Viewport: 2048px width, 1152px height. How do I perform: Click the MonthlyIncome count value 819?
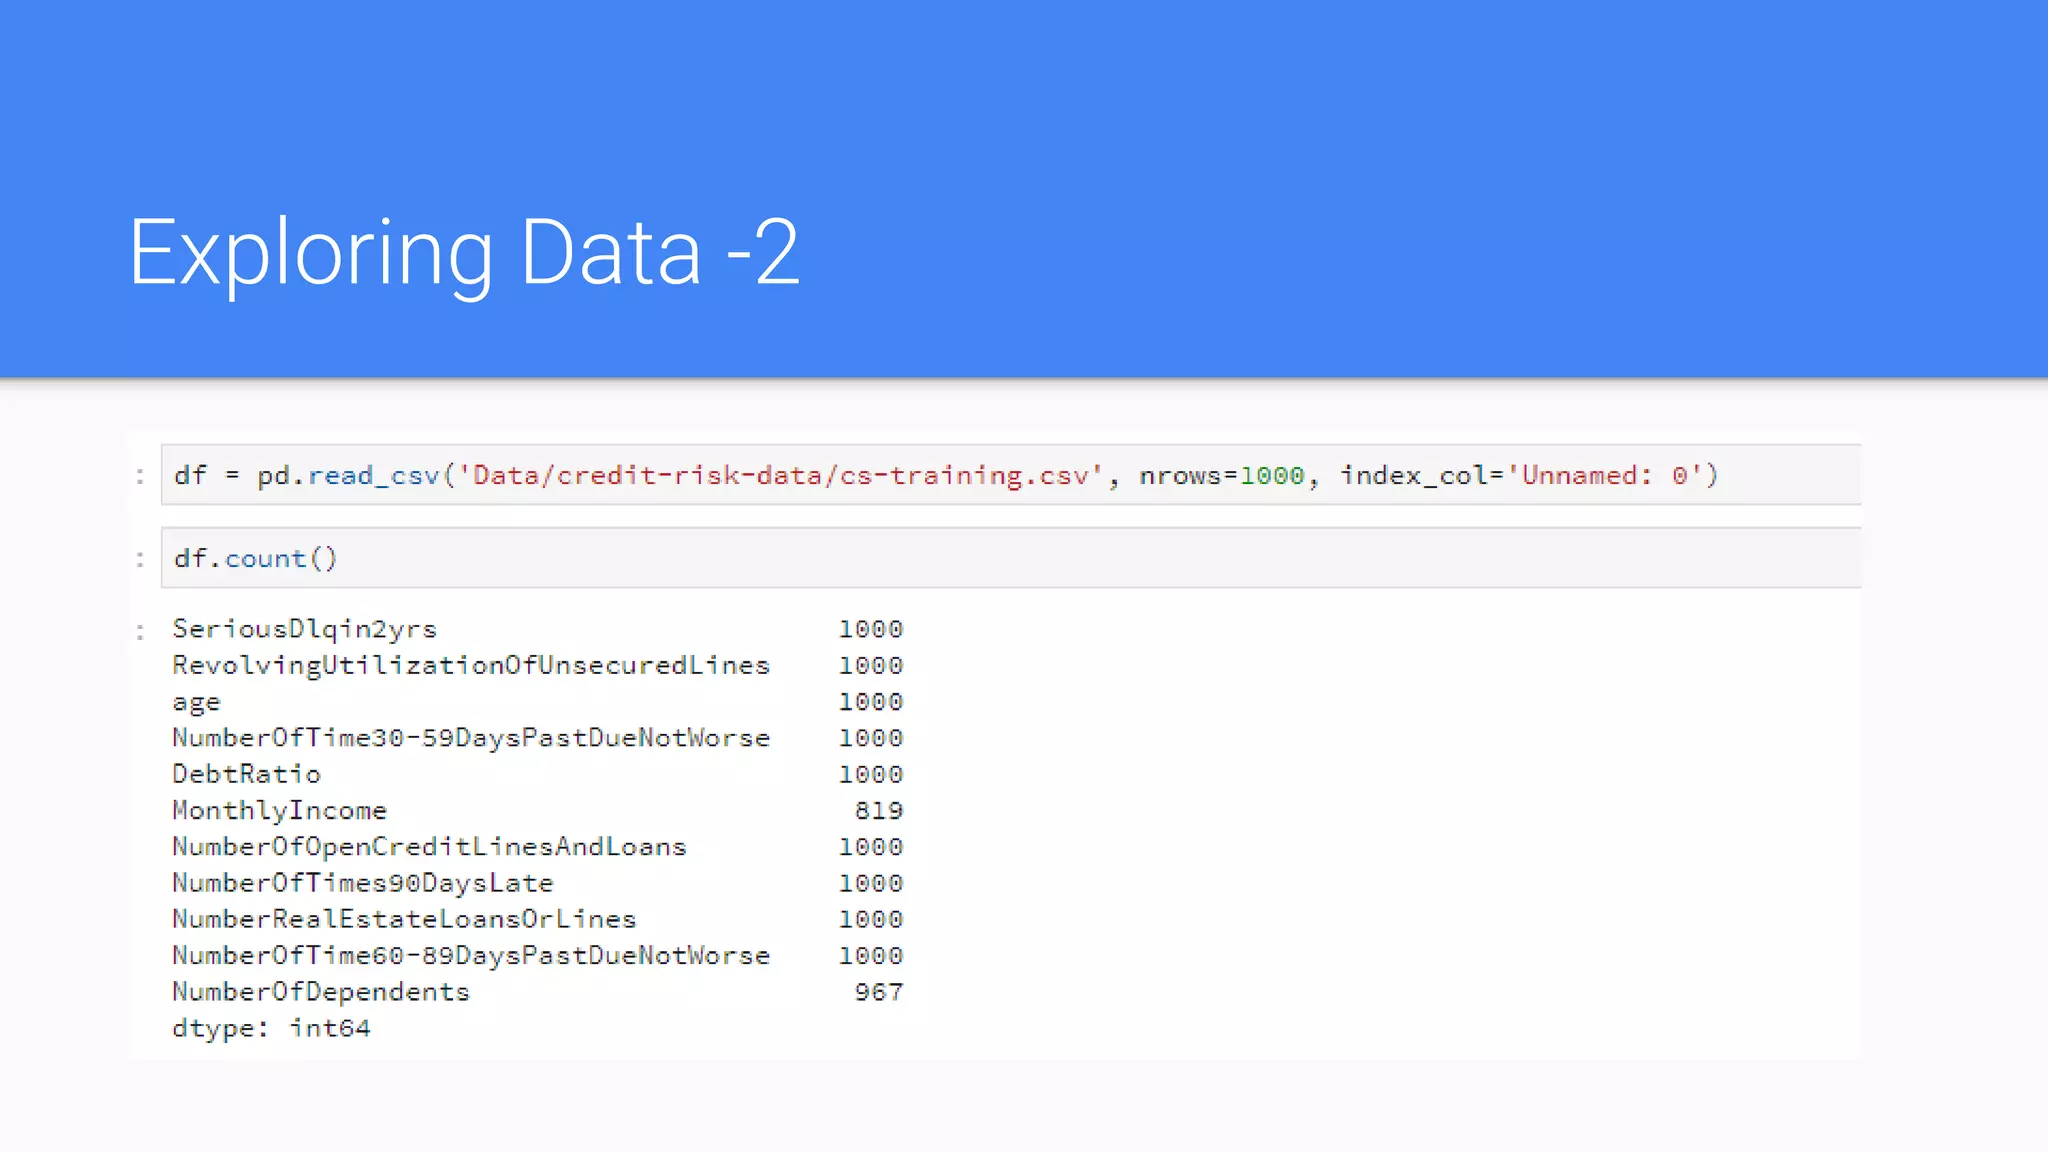coord(879,811)
